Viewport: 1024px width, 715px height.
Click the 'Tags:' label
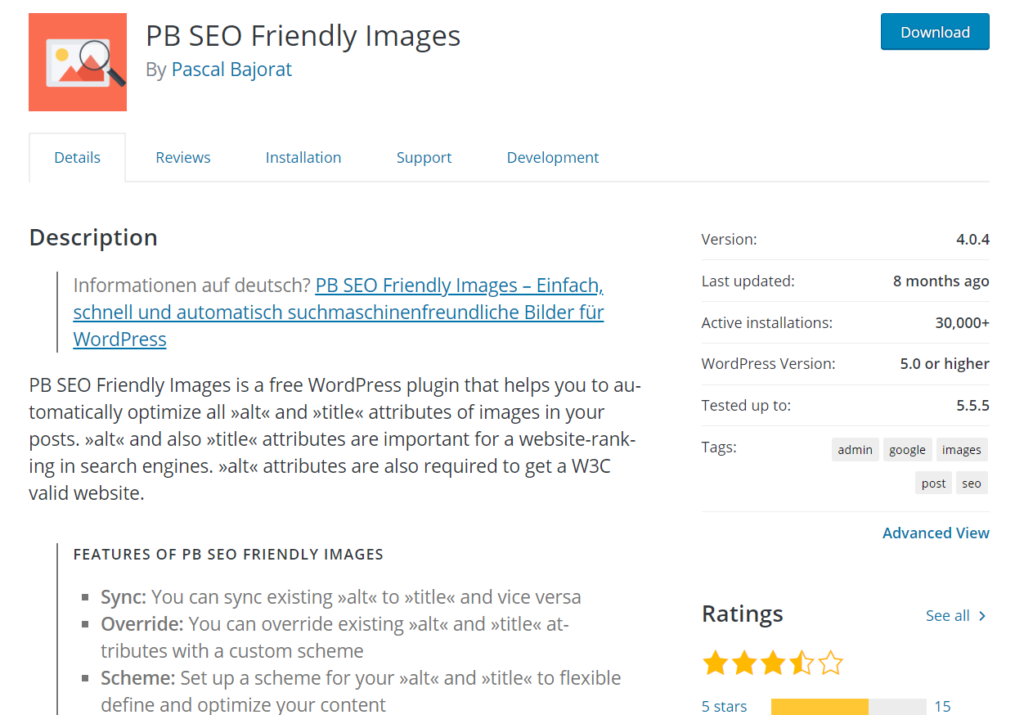pyautogui.click(x=718, y=447)
